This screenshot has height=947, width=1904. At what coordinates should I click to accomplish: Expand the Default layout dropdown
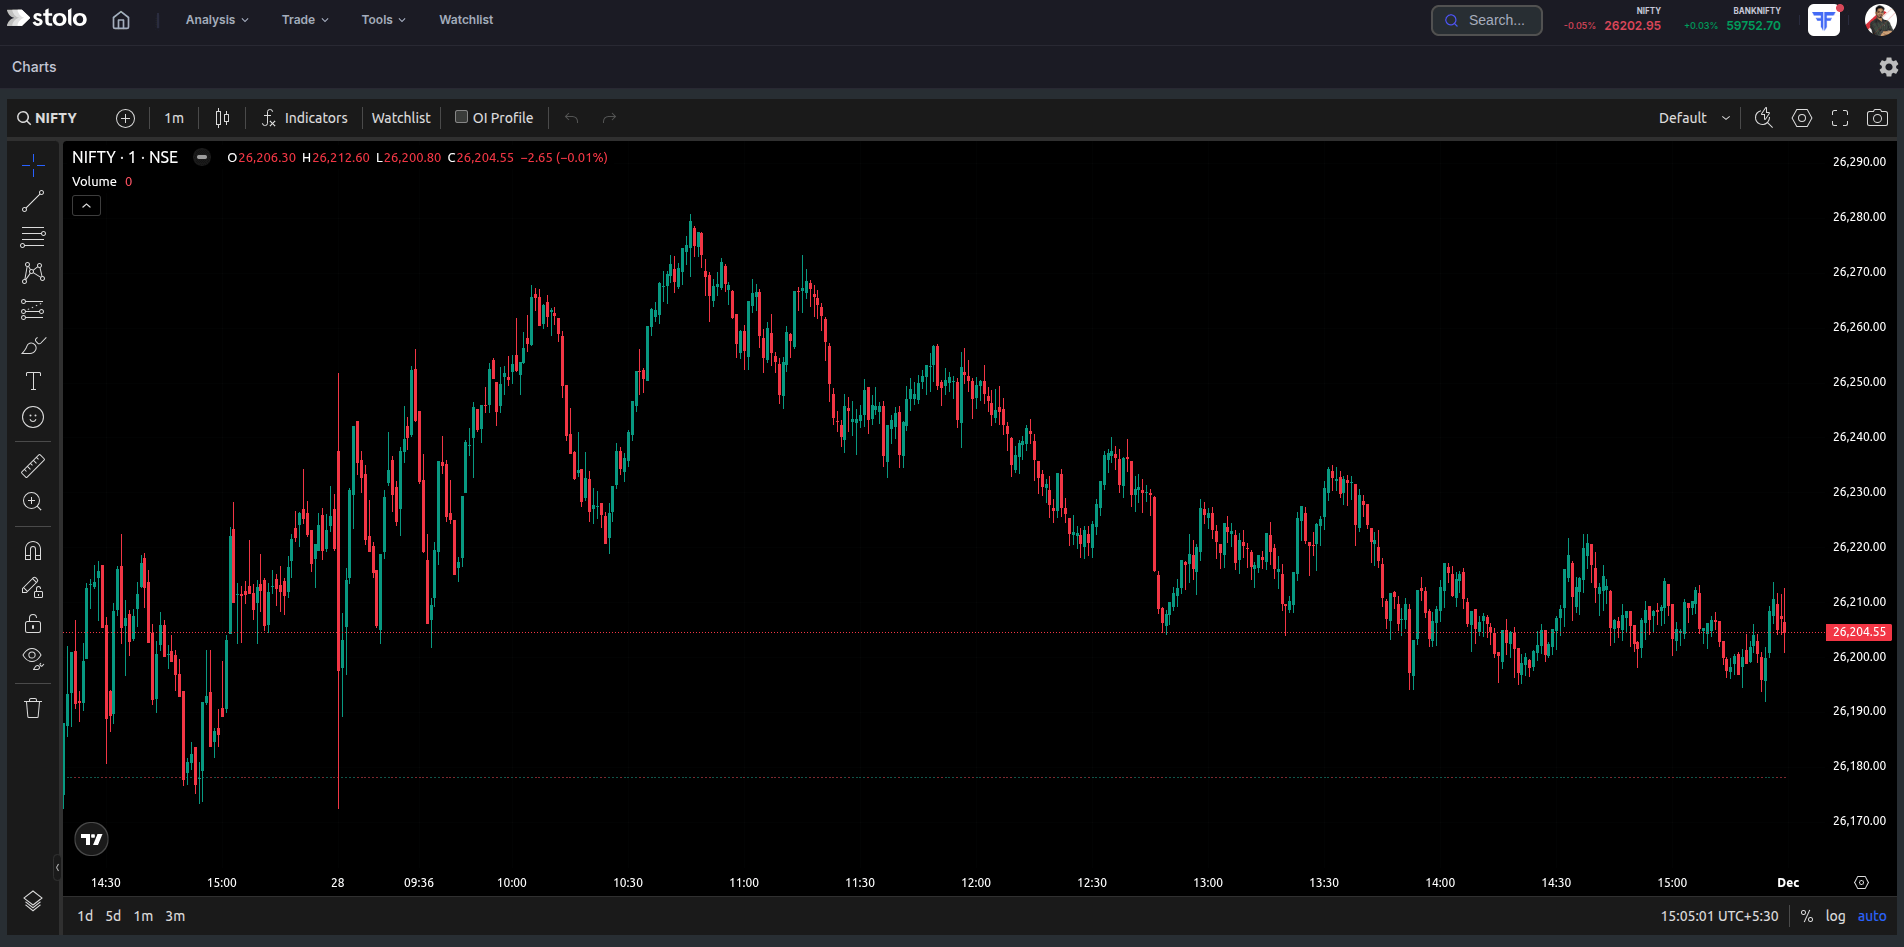pyautogui.click(x=1692, y=117)
